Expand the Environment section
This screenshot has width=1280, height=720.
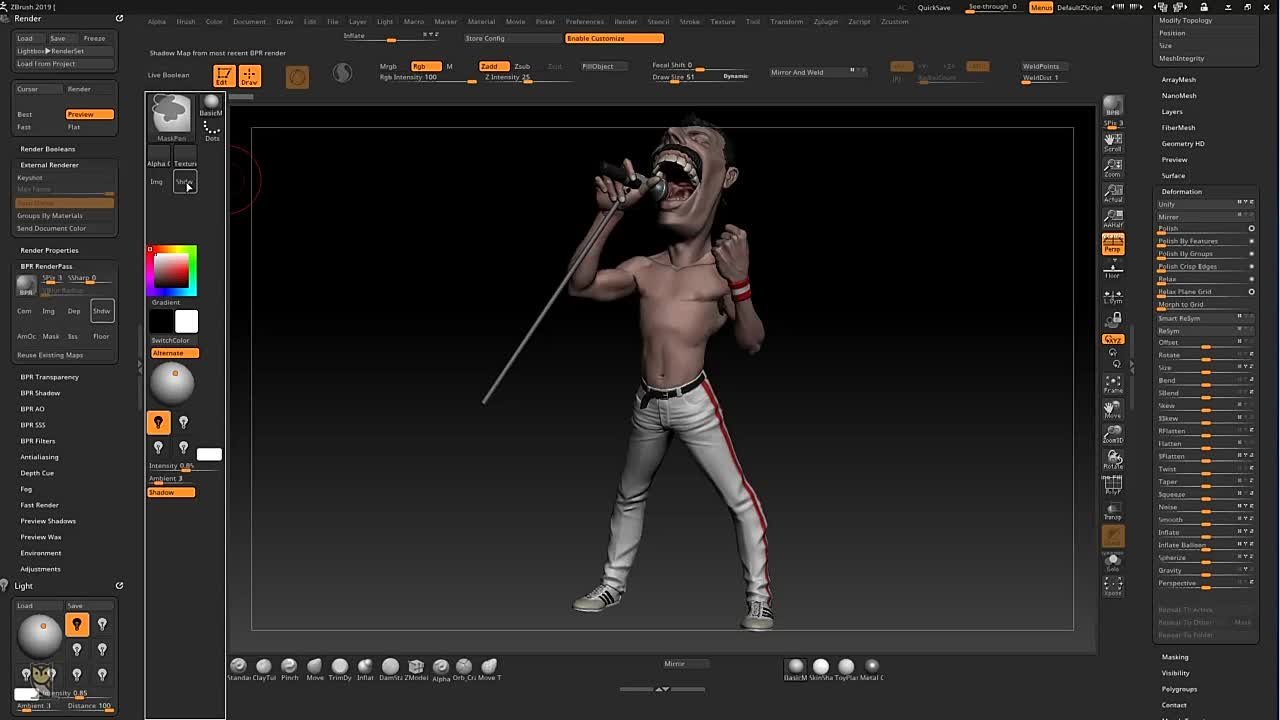[x=41, y=553]
